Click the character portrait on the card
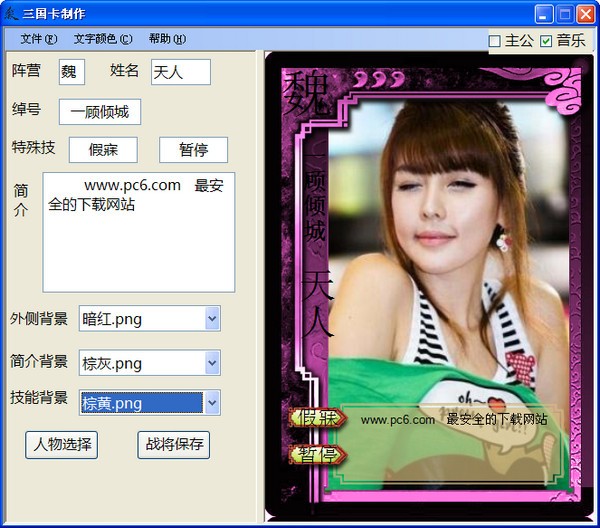This screenshot has width=600, height=528. [450, 250]
